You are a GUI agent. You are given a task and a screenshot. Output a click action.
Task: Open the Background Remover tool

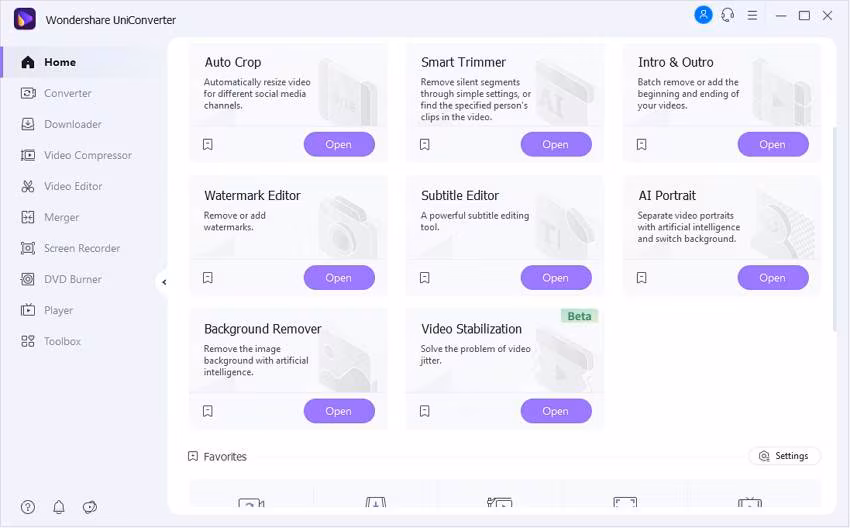pyautogui.click(x=338, y=411)
